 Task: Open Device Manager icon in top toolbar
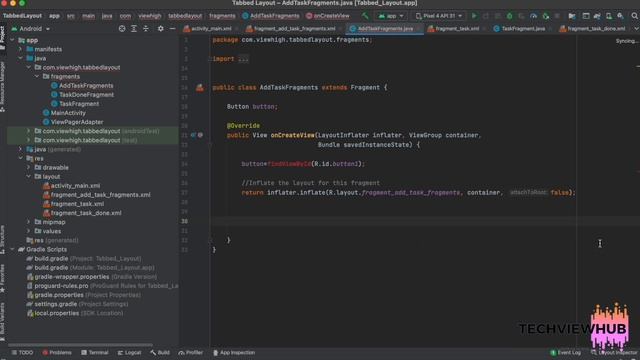click(x=609, y=16)
